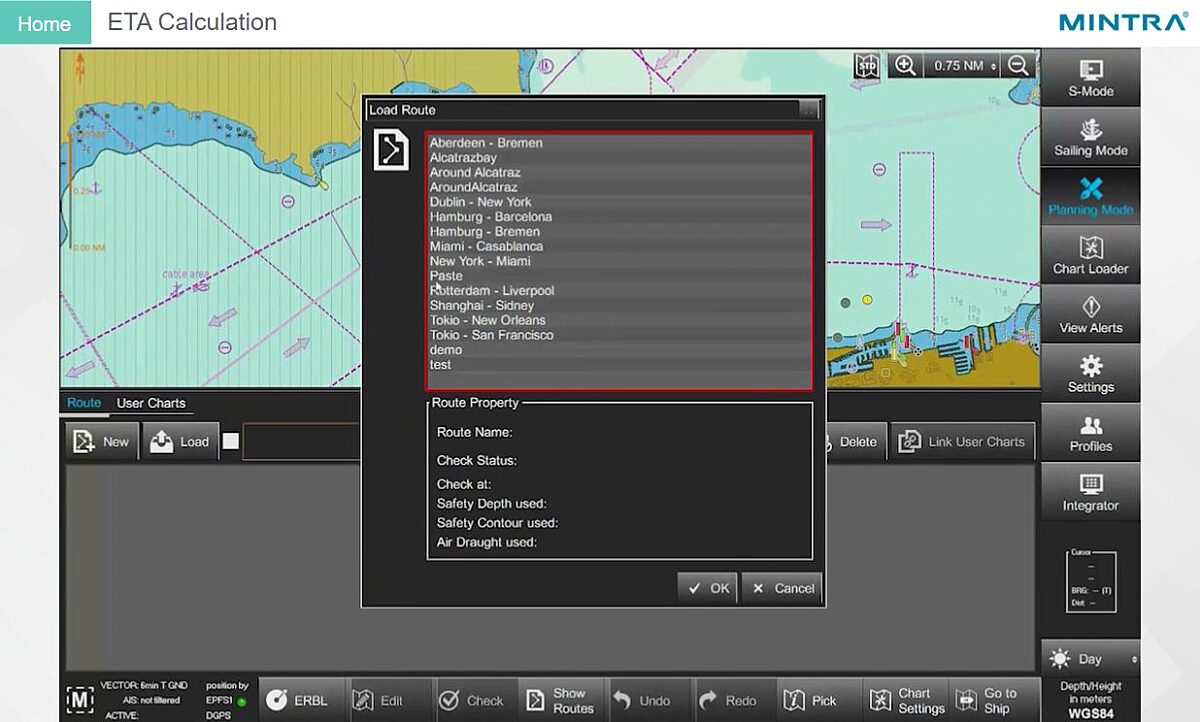Click the MINTRA logo

pos(1122,22)
